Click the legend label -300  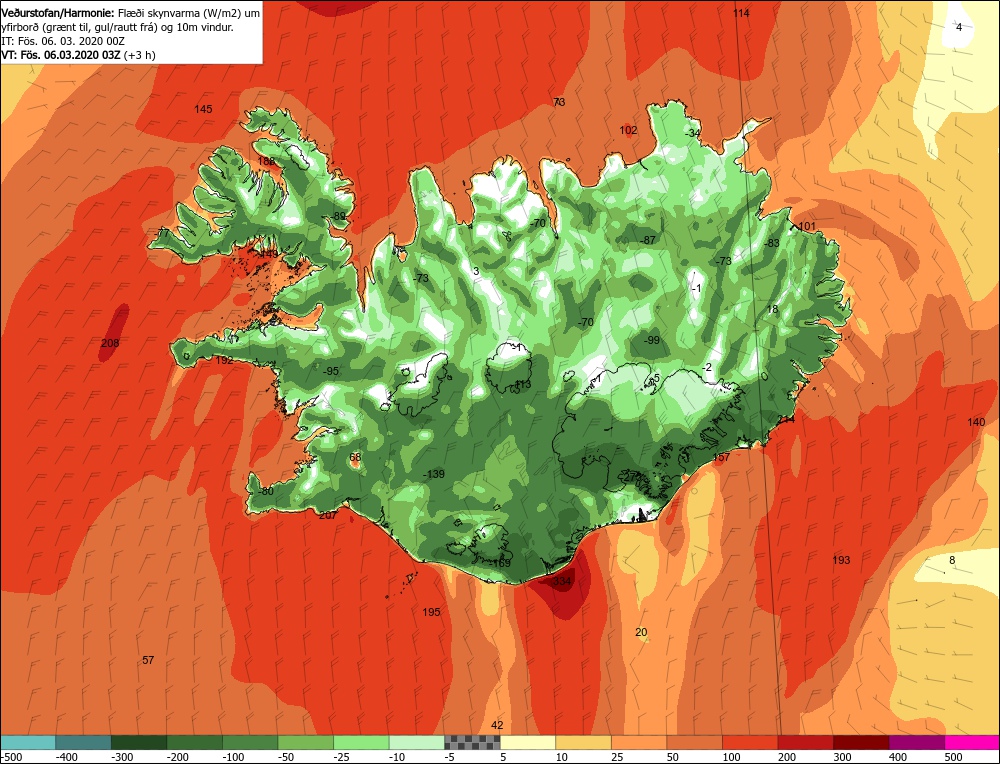pos(123,757)
